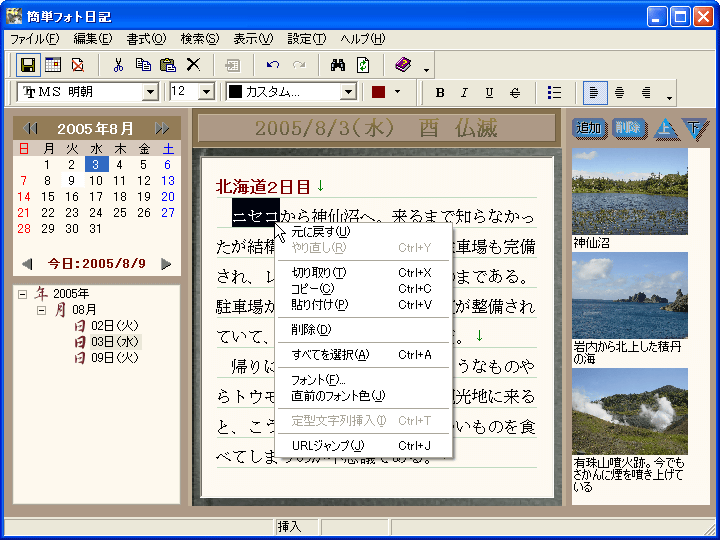Open the main toolbar overflow arrow
The image size is (720, 540).
pyautogui.click(x=426, y=70)
